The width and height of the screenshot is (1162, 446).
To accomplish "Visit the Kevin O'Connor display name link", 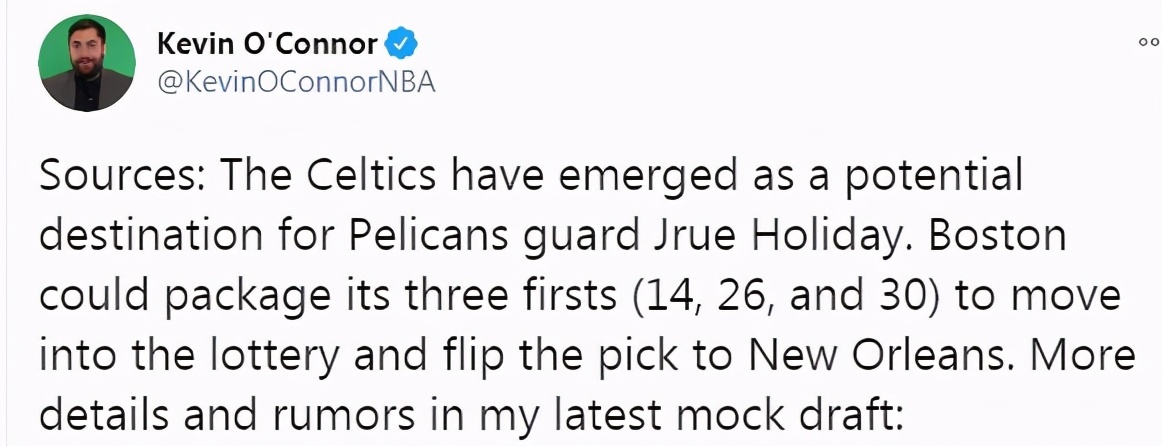I will tap(267, 44).
